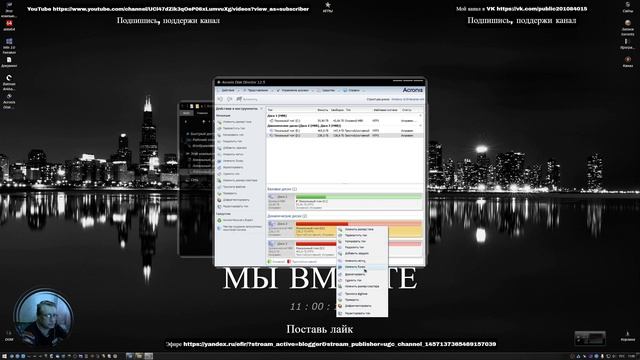The width and height of the screenshot is (640, 360).
Task: Open the aida64 desktop shortcut
Action: (x=9, y=25)
